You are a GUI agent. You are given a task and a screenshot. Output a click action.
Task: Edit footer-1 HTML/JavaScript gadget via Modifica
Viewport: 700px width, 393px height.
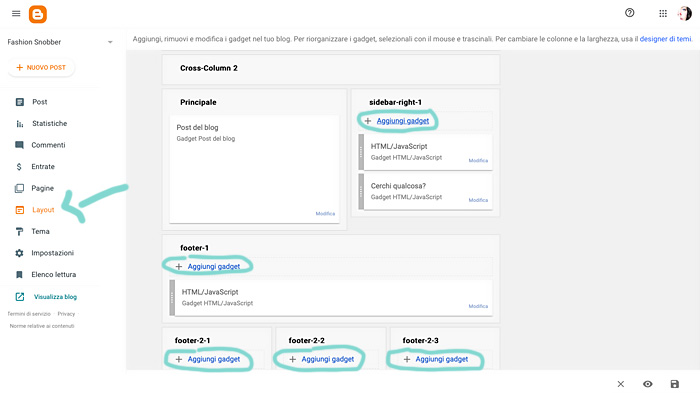point(478,306)
